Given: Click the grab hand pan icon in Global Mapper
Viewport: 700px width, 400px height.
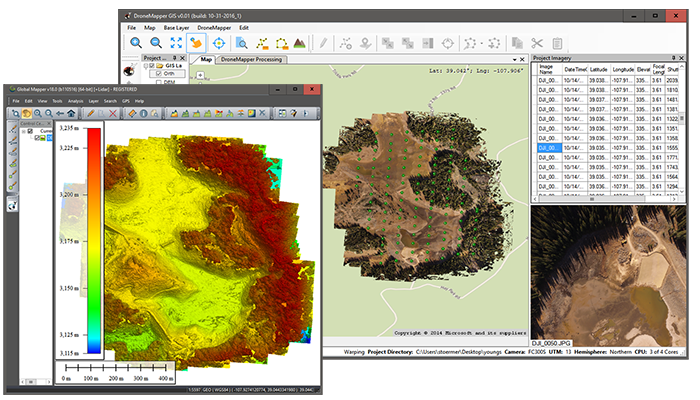Looking at the screenshot, I should [x=27, y=113].
